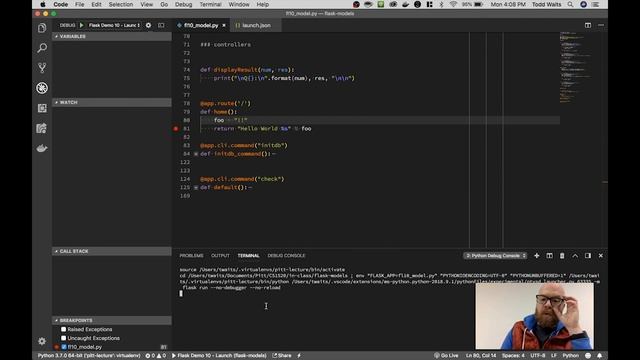Viewport: 640px width, 360px height.
Task: Collapse the WATCH section
Action: coord(112,102)
